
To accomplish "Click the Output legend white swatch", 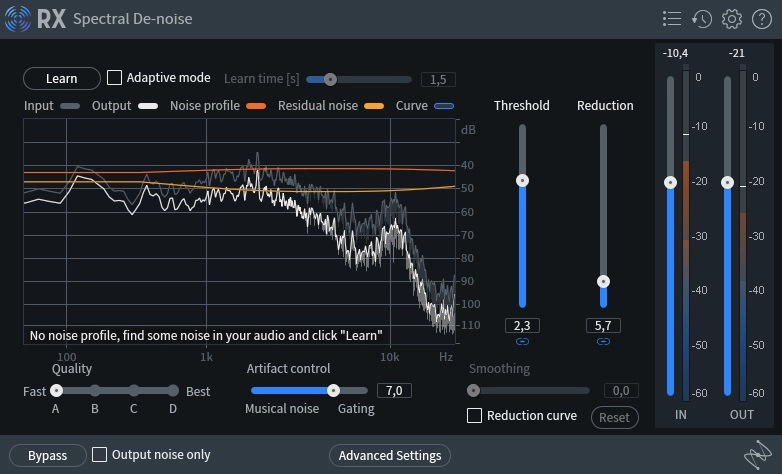I will 148,106.
